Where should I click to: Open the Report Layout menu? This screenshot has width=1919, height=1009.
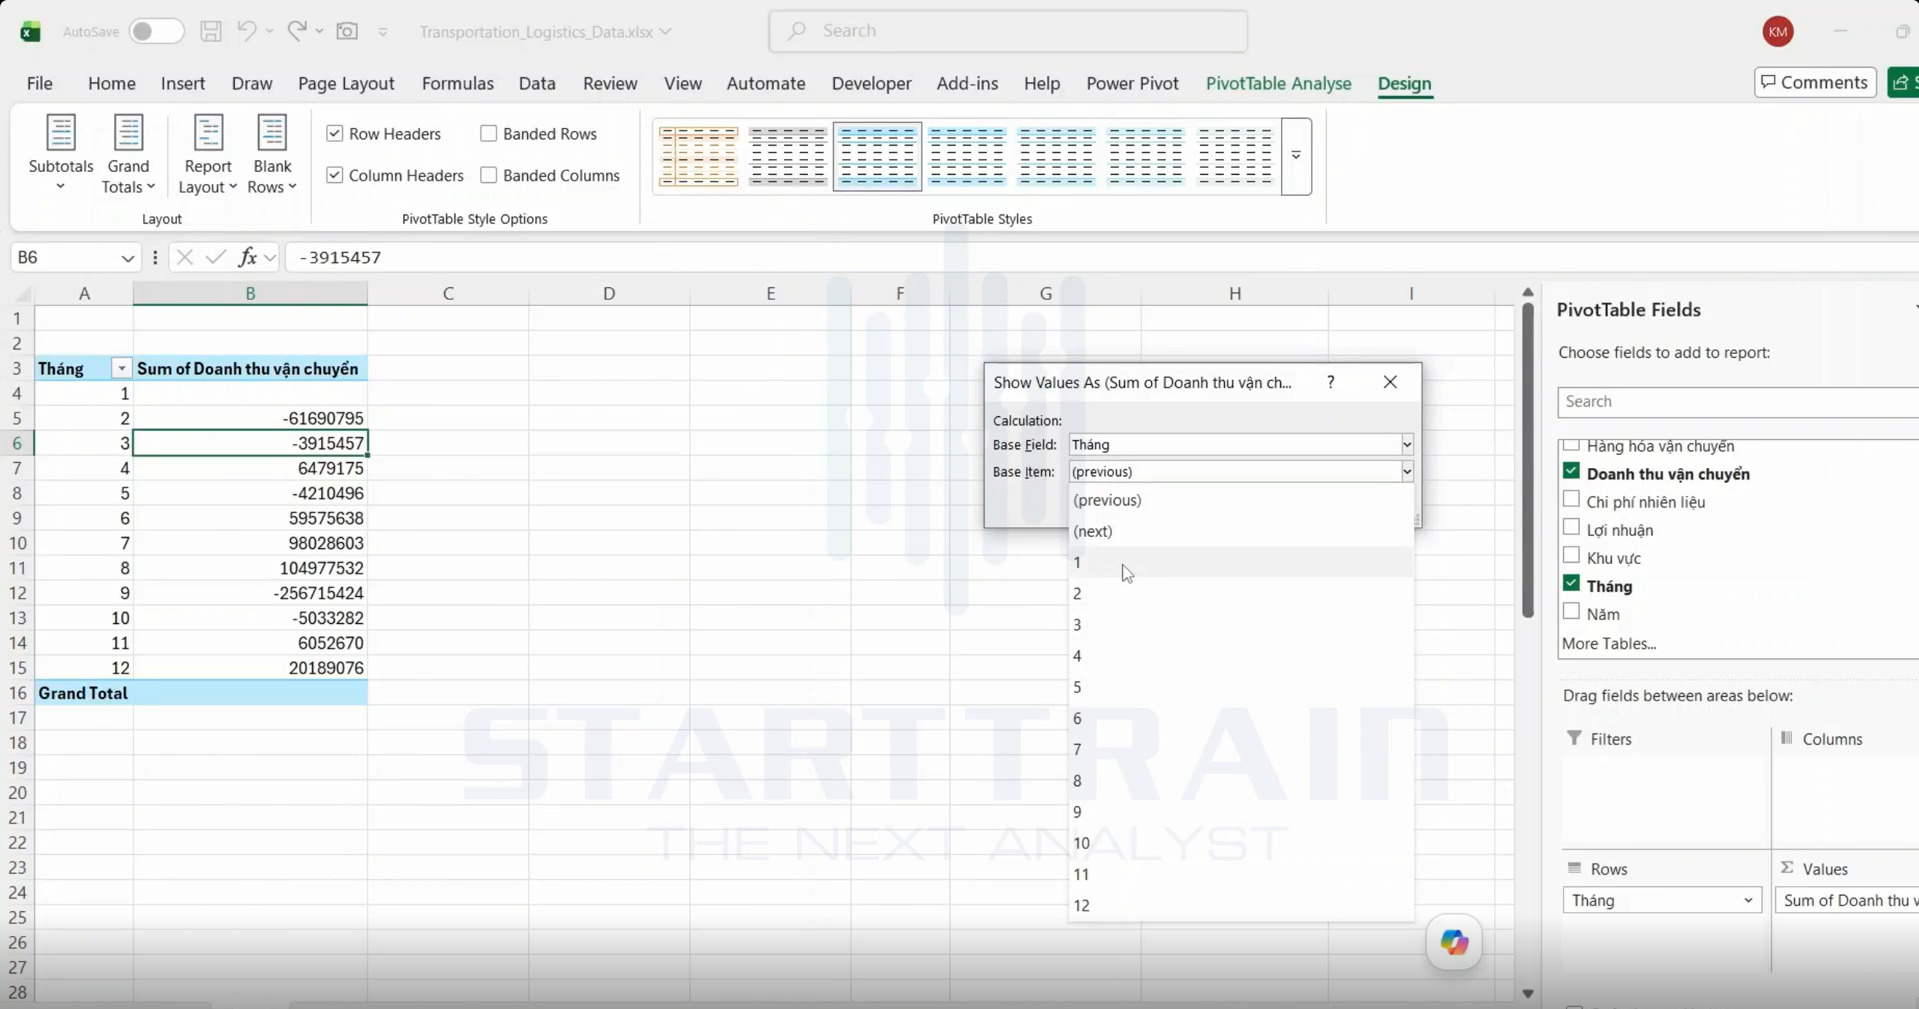207,155
